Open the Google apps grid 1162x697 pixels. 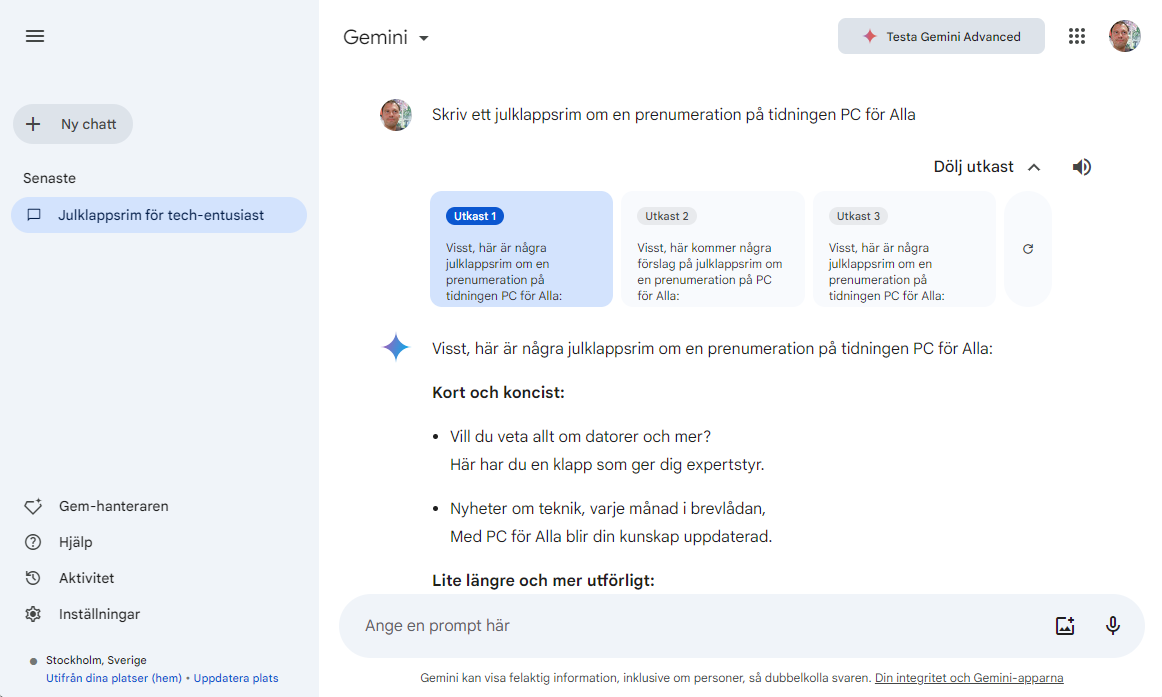pos(1076,36)
